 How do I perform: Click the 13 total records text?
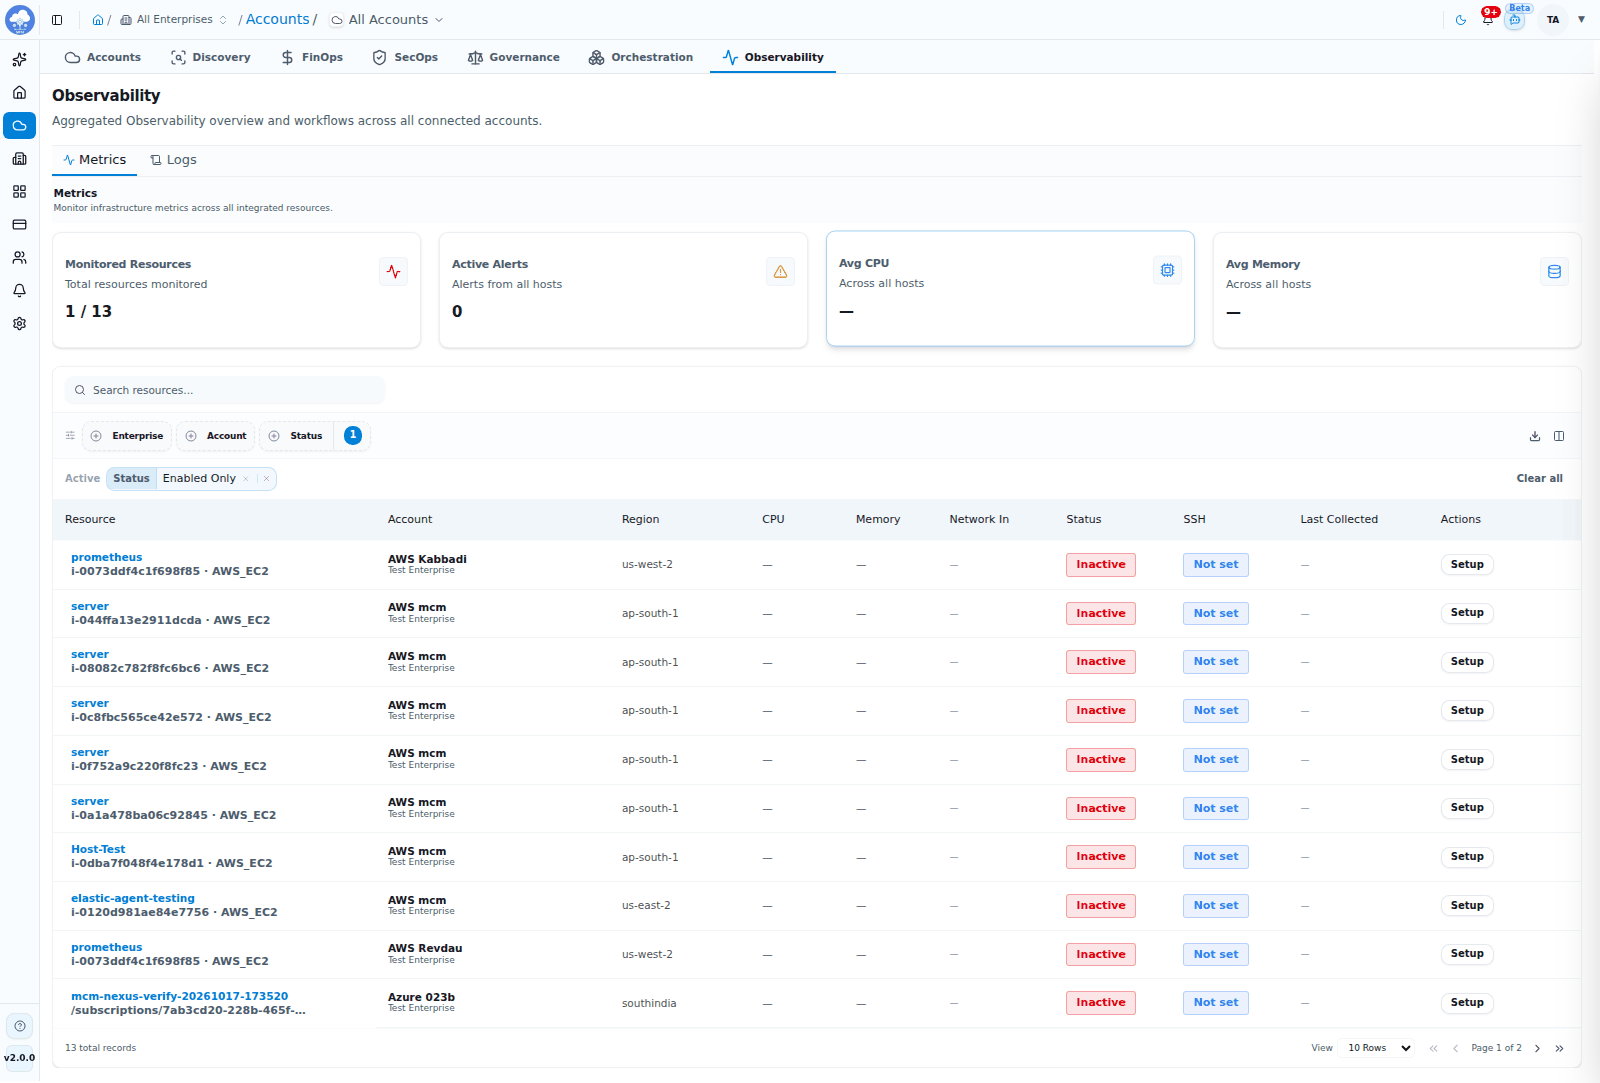tap(100, 1049)
